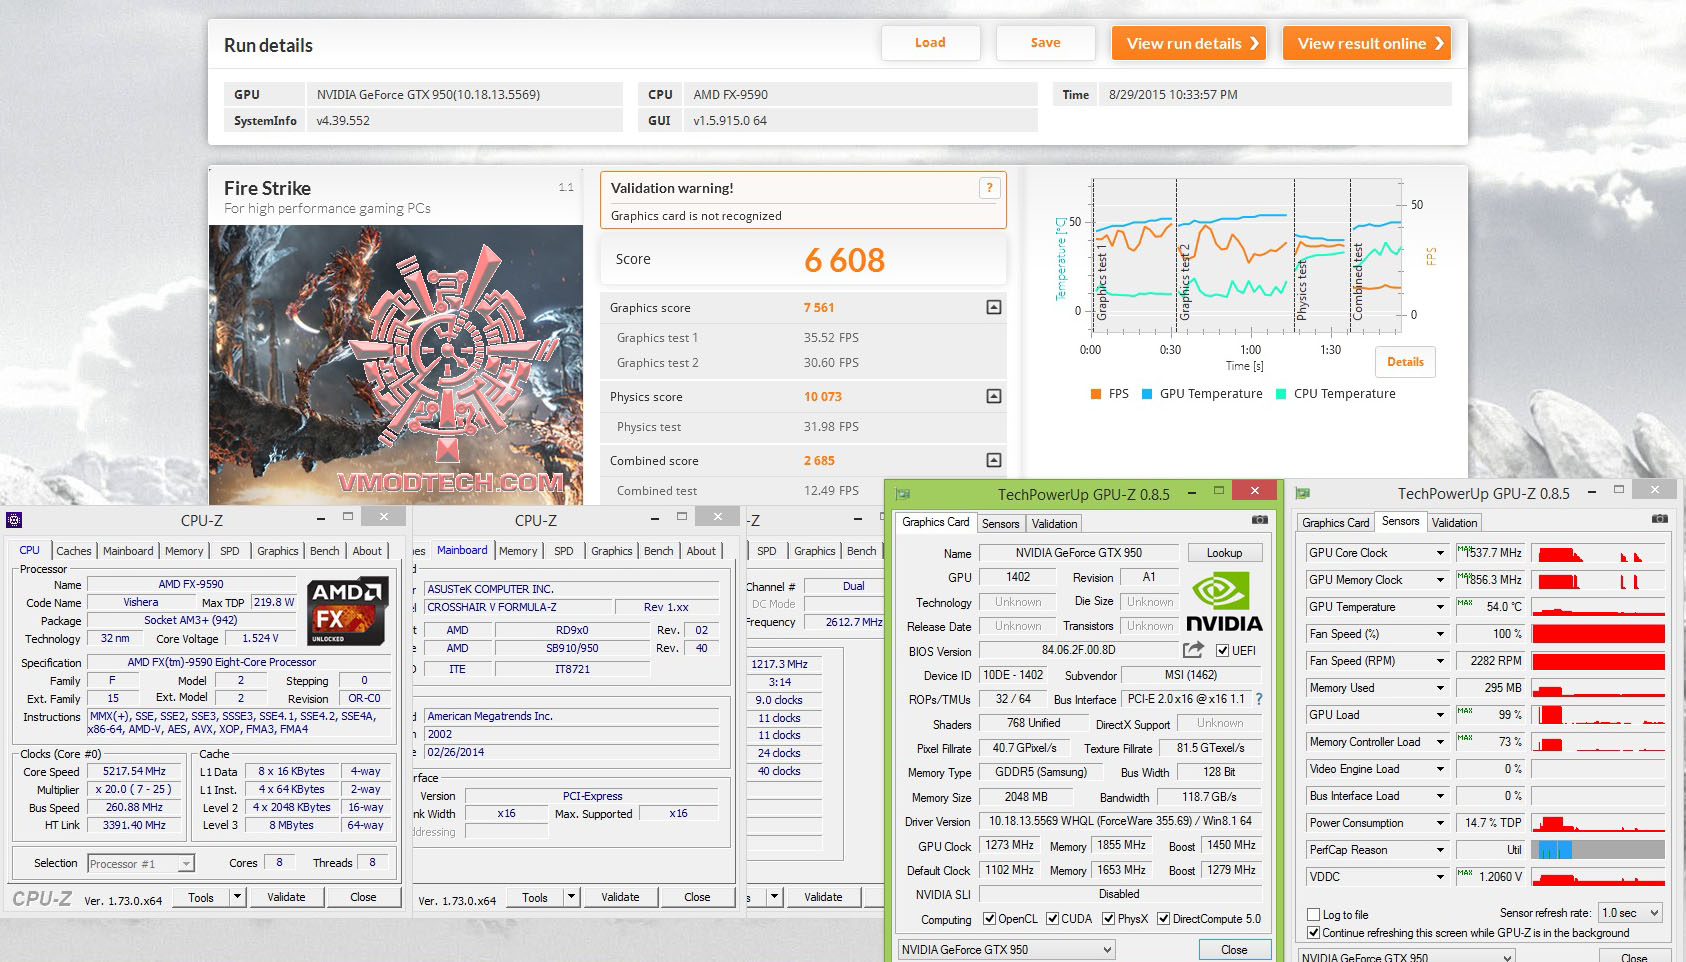Screen dimensions: 1686x962
Task: Click the GPU Load sensor graph
Action: click(x=1598, y=715)
